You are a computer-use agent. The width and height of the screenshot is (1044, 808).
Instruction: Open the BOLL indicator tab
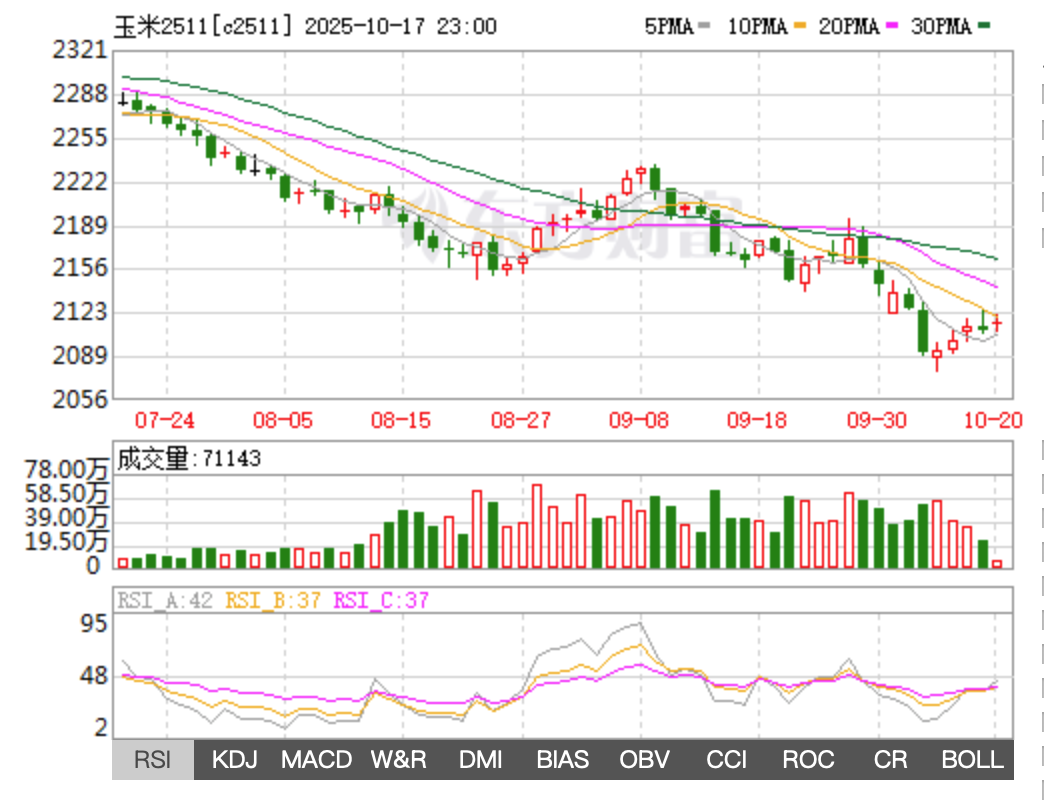(x=972, y=760)
